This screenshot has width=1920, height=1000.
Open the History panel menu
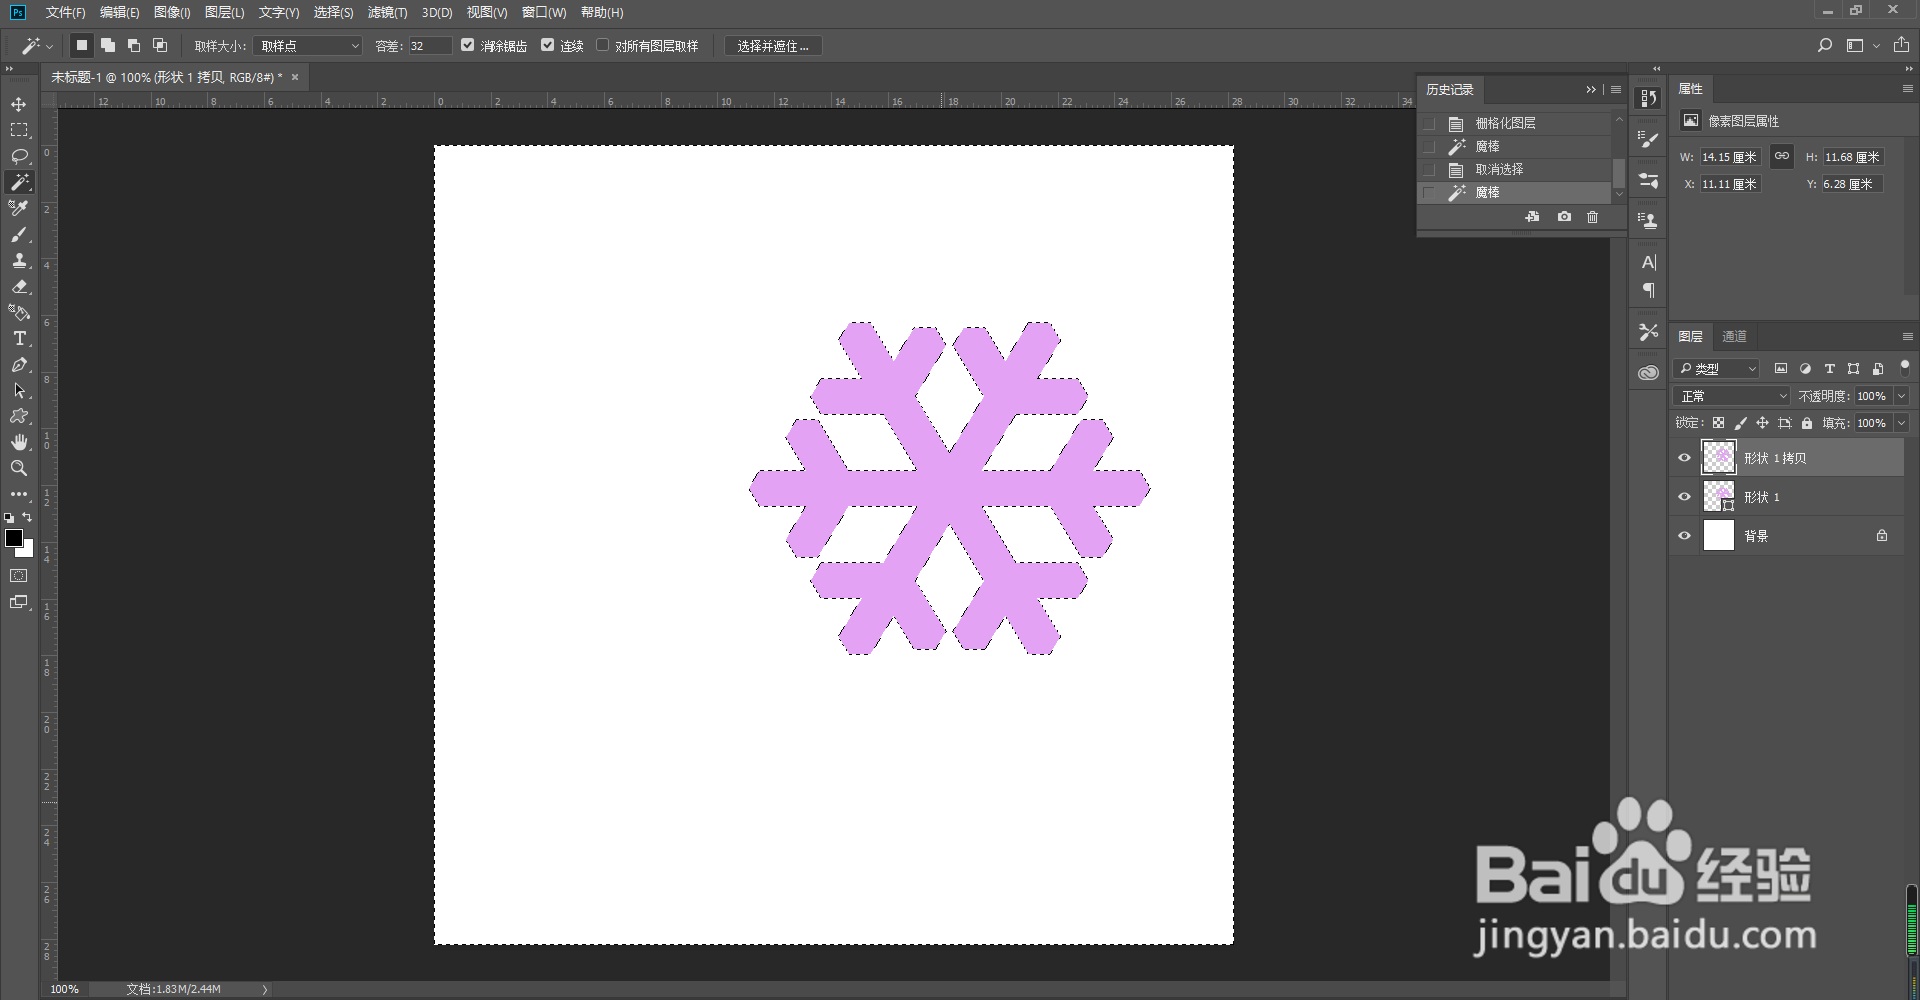tap(1616, 90)
